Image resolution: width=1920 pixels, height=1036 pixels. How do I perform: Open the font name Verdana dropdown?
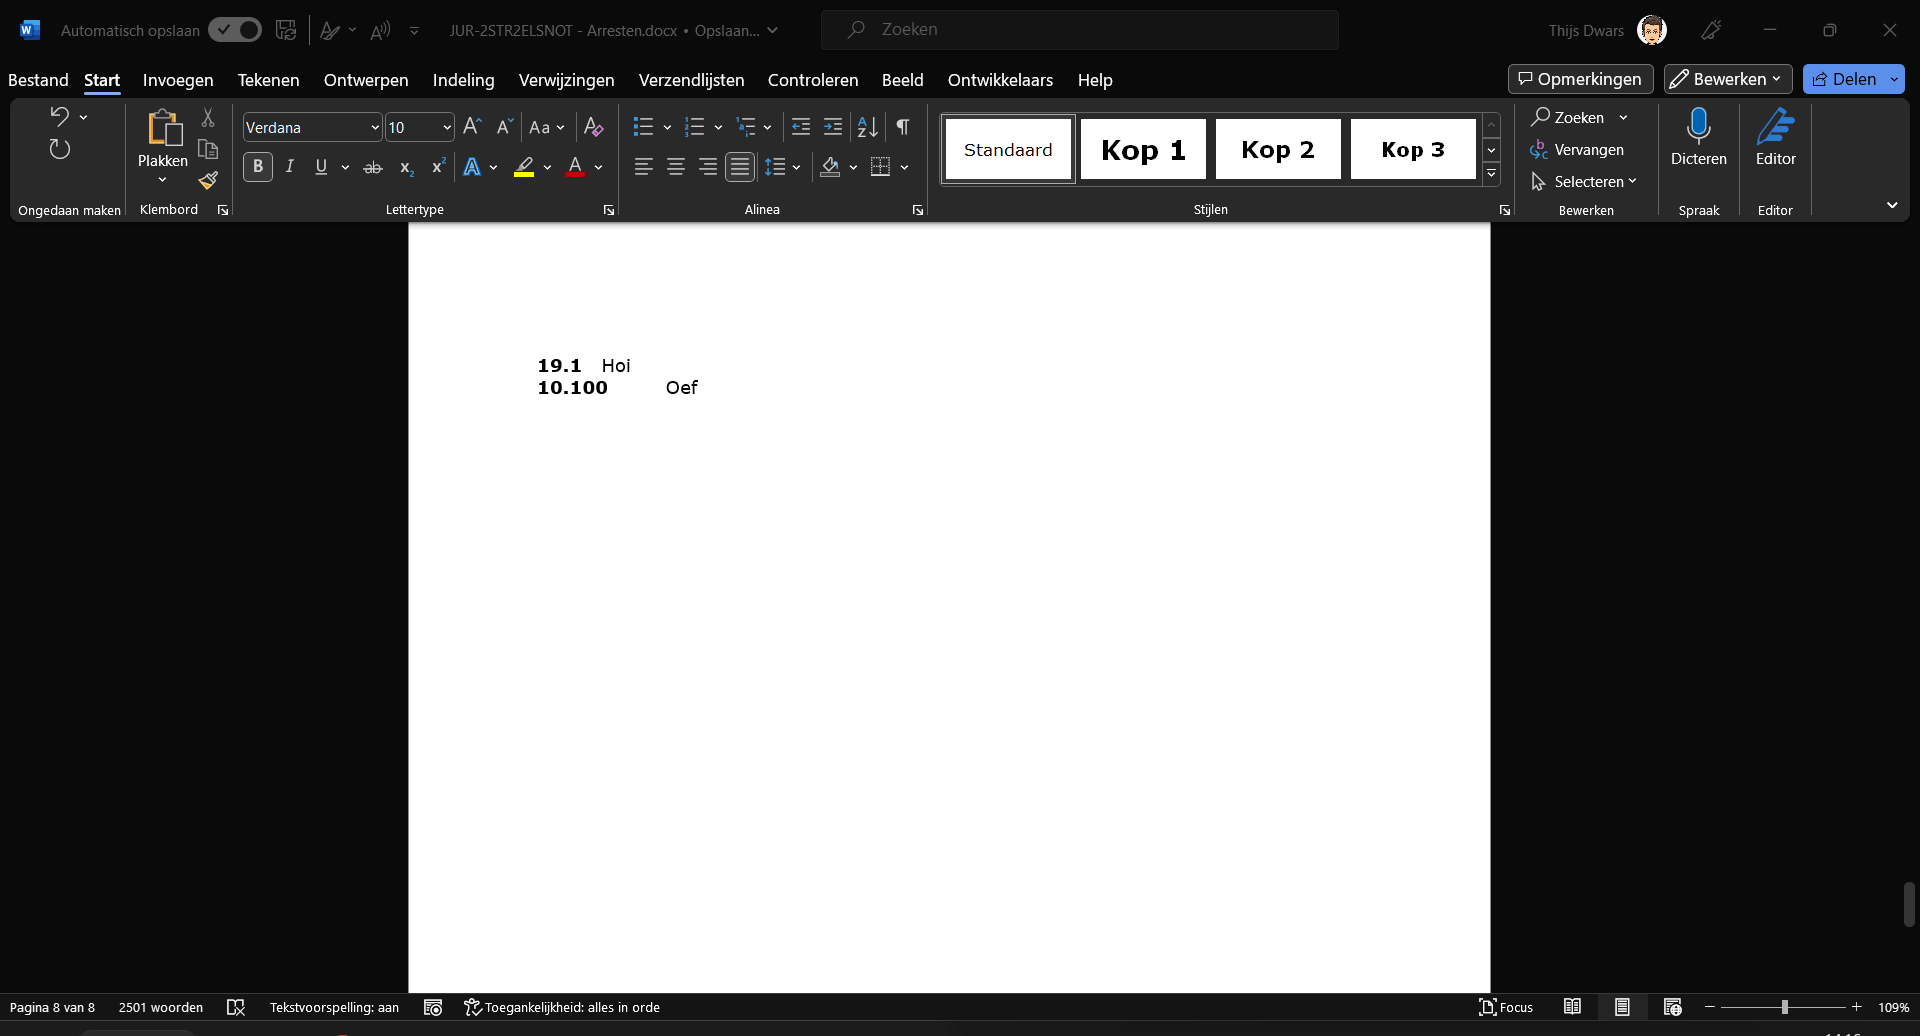(x=375, y=128)
